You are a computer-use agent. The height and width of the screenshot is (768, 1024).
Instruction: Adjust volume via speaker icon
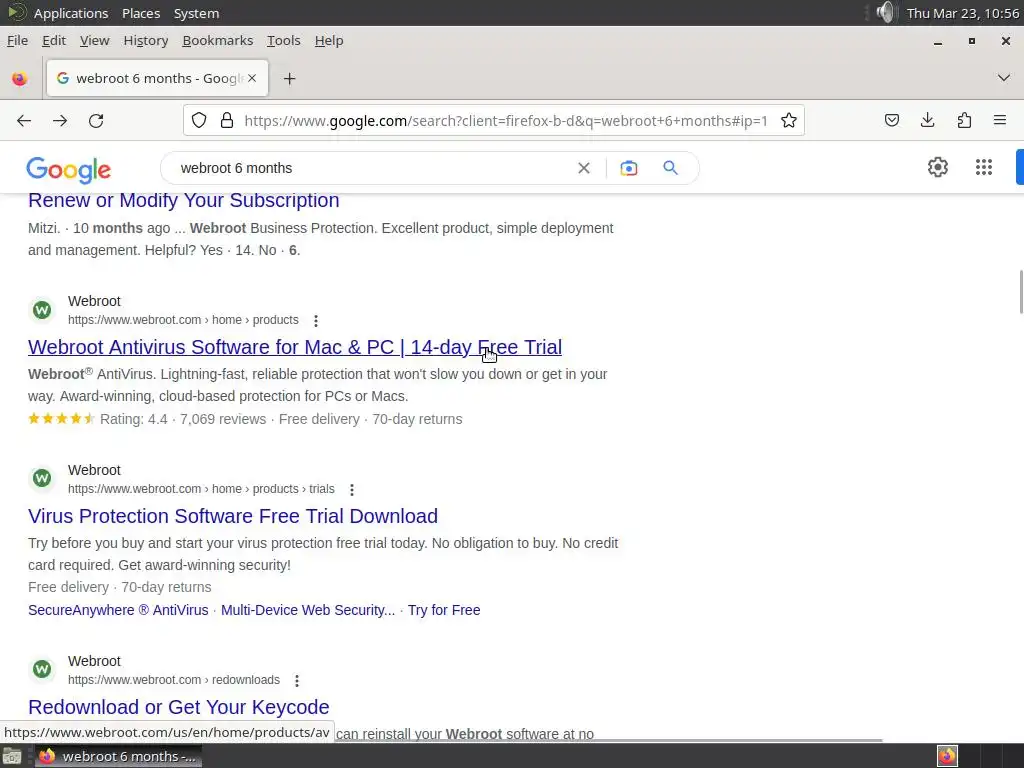coord(885,12)
